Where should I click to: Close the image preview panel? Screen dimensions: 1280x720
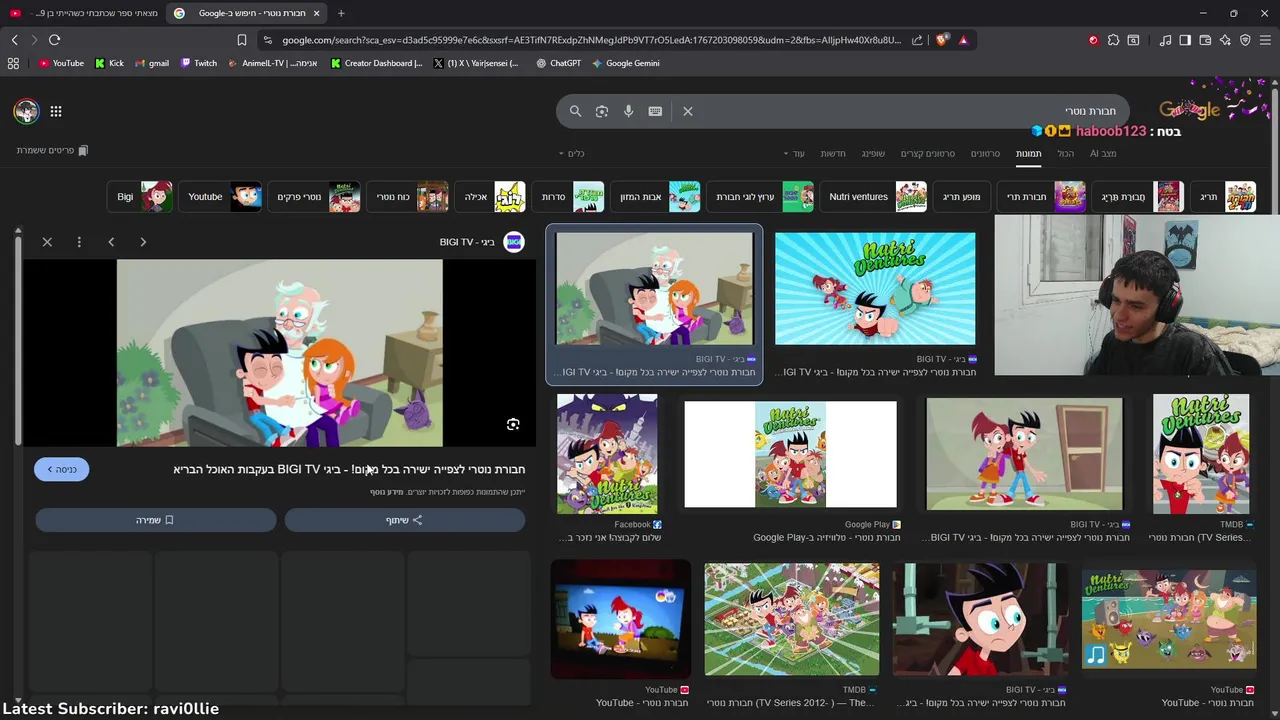47,242
